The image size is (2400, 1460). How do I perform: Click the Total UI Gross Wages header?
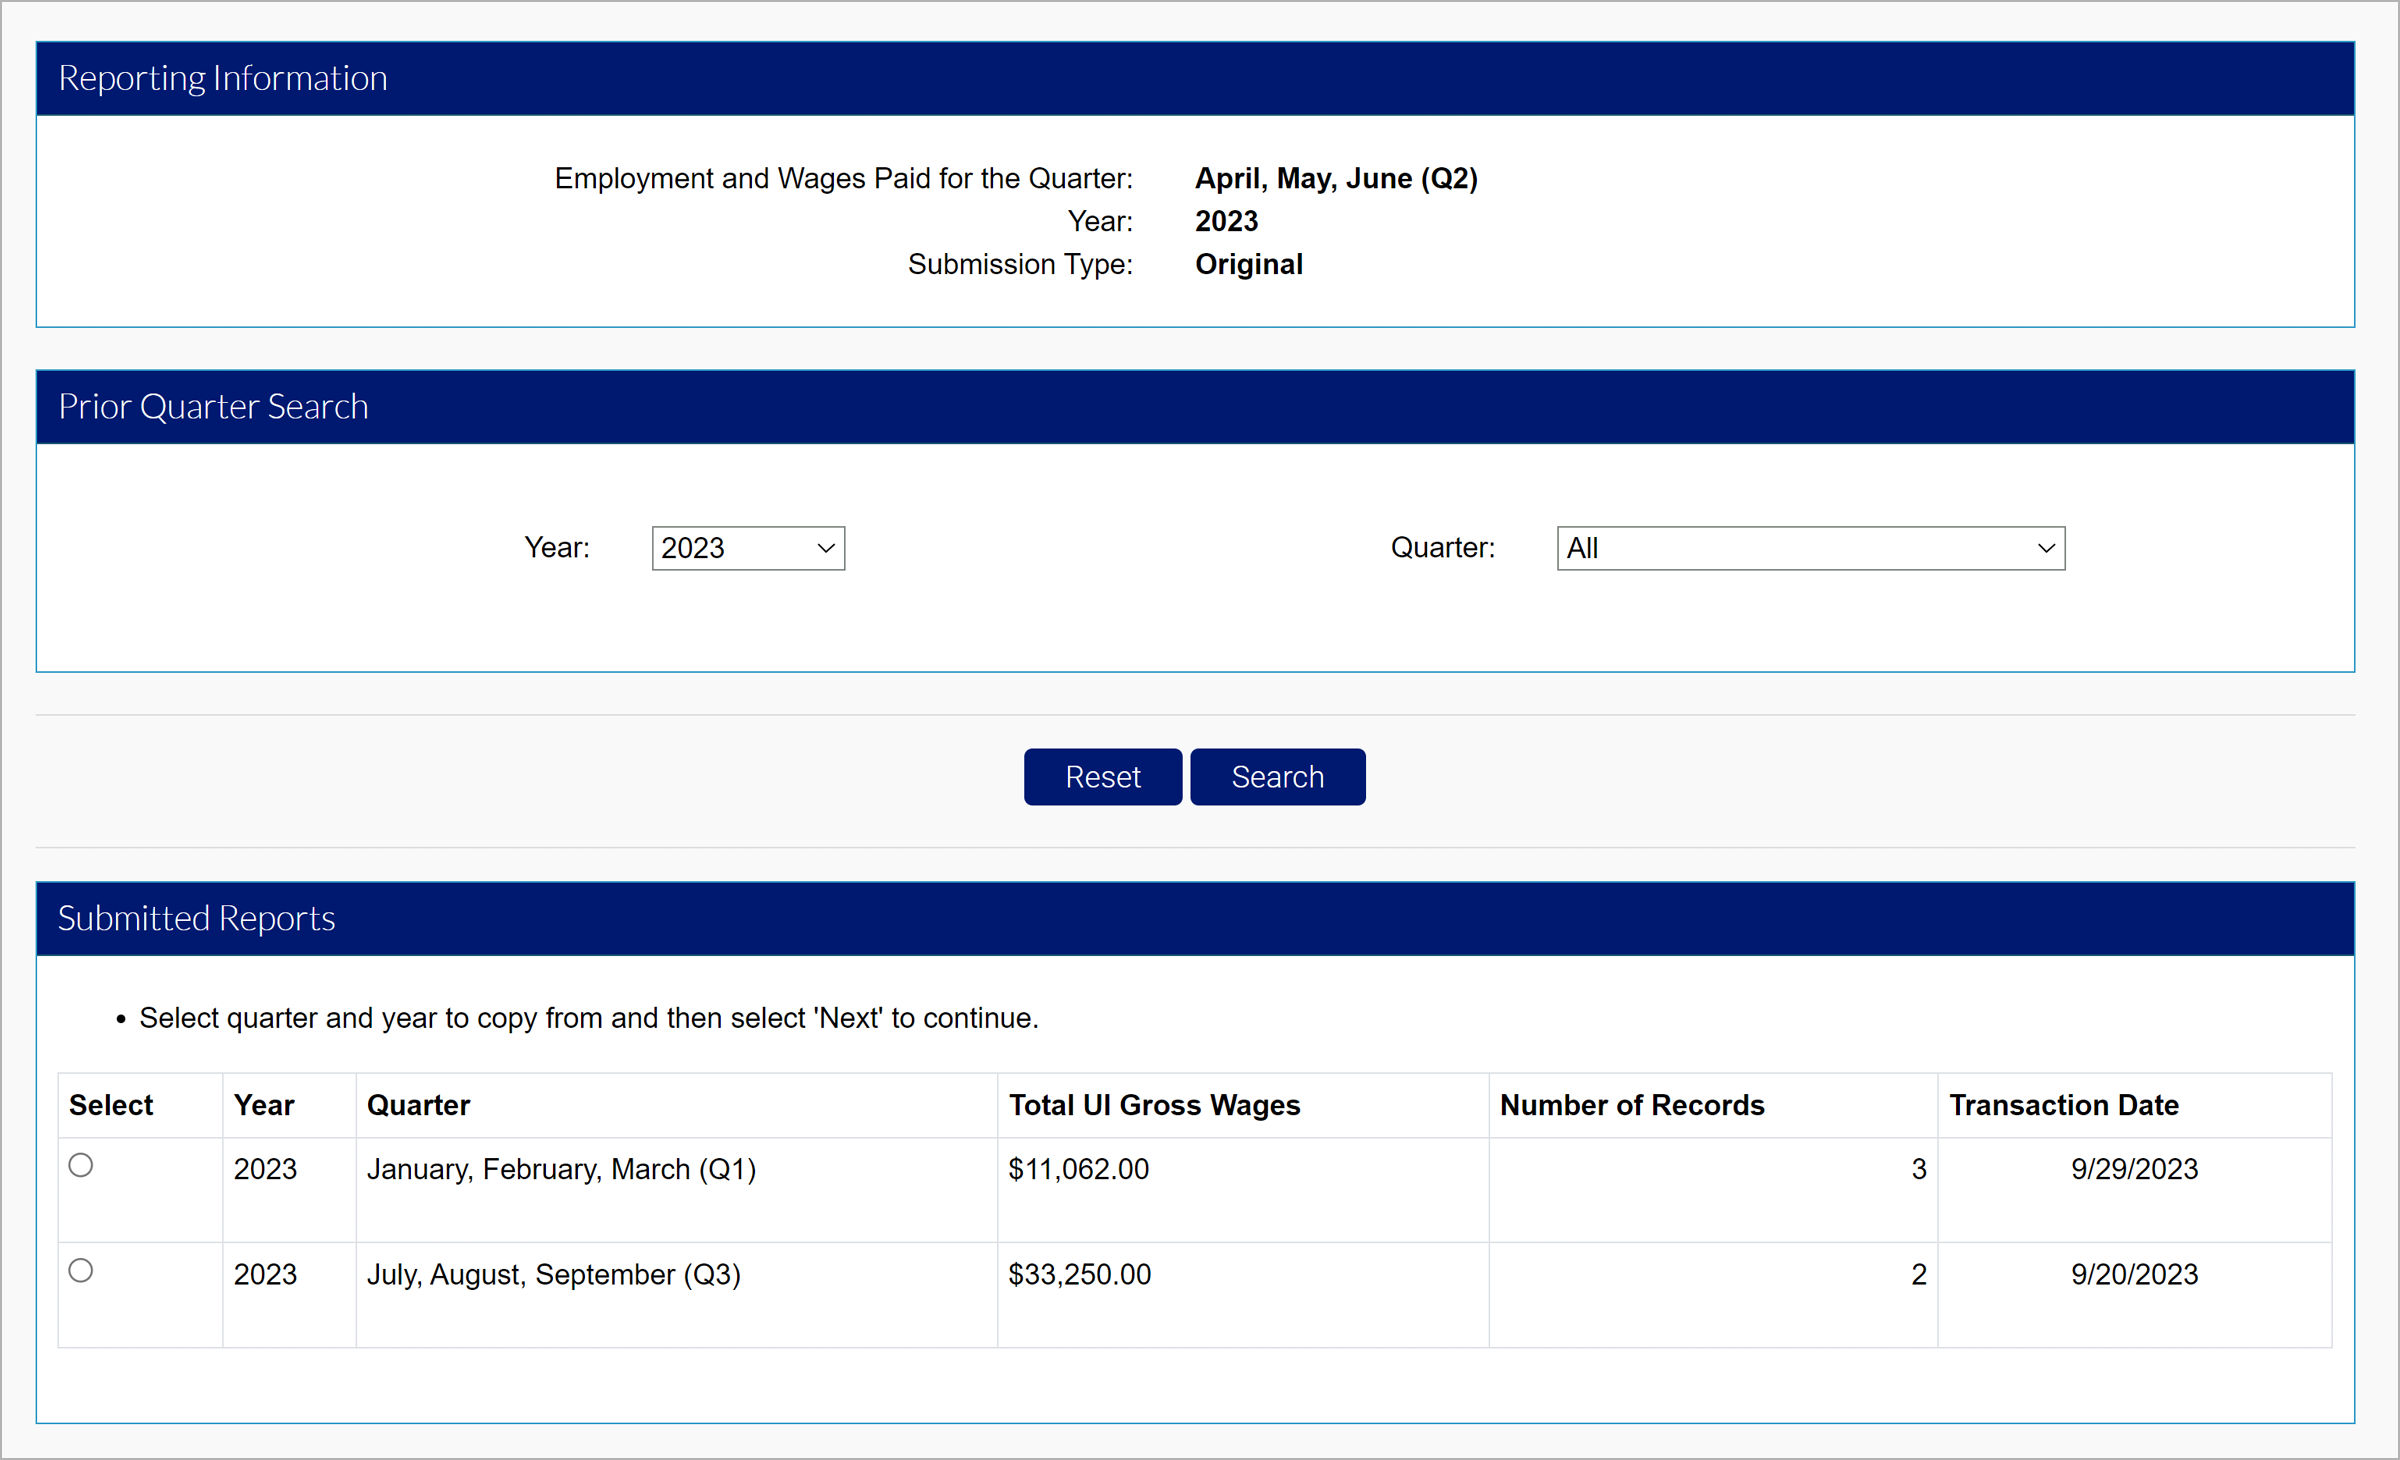[x=1154, y=1105]
